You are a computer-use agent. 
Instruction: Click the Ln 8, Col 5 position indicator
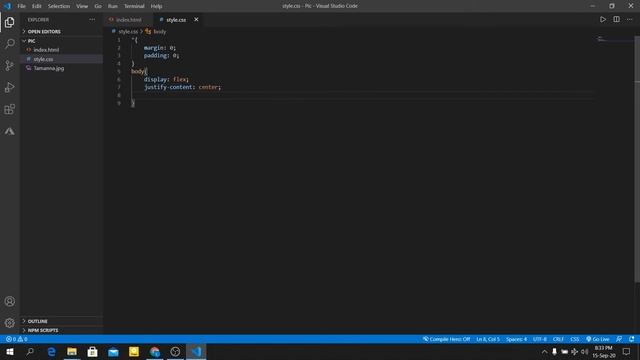pyautogui.click(x=488, y=339)
